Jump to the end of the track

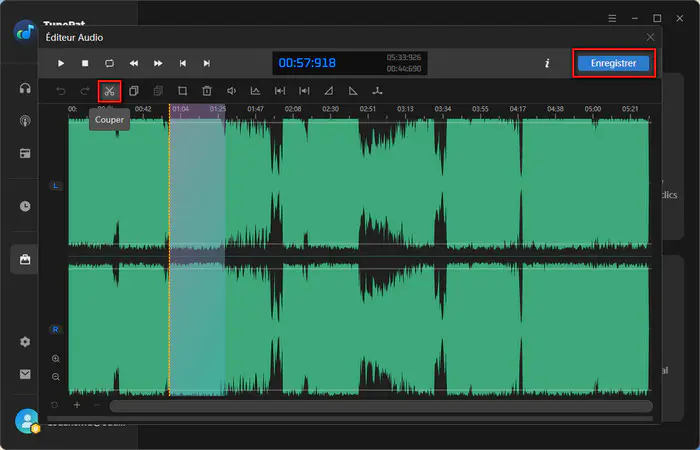coord(207,63)
